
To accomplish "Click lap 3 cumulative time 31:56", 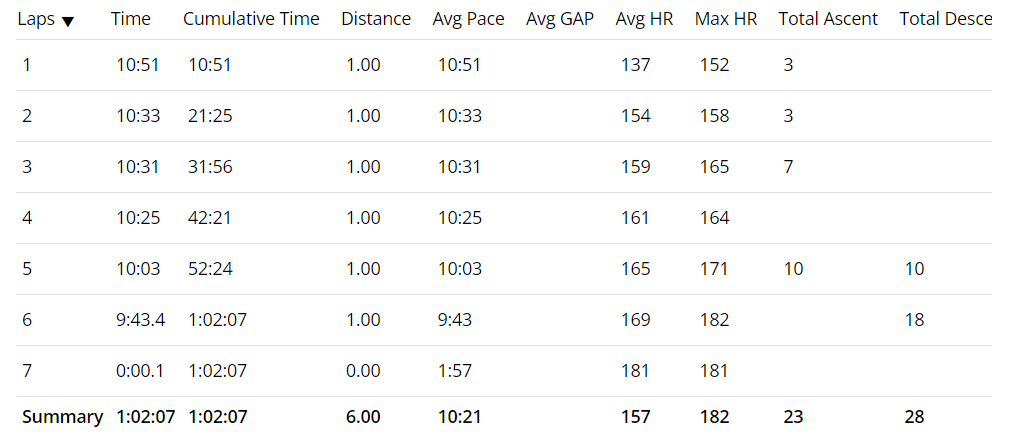I will click(210, 167).
